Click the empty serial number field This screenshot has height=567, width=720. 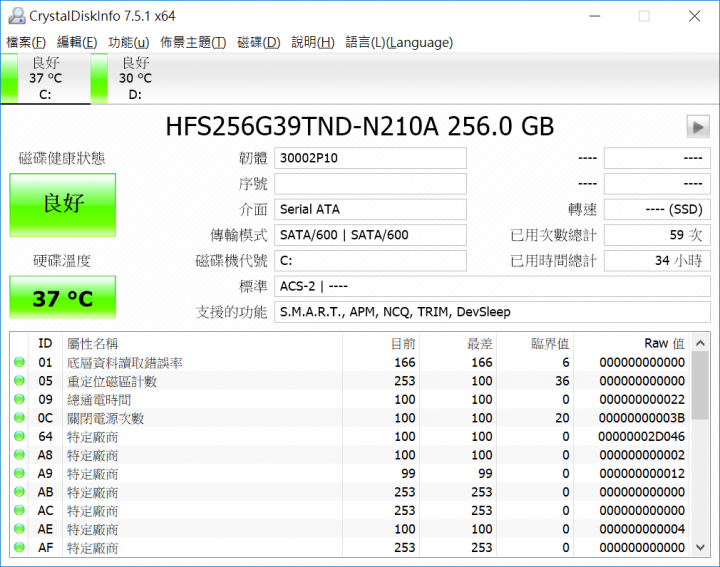[x=370, y=184]
